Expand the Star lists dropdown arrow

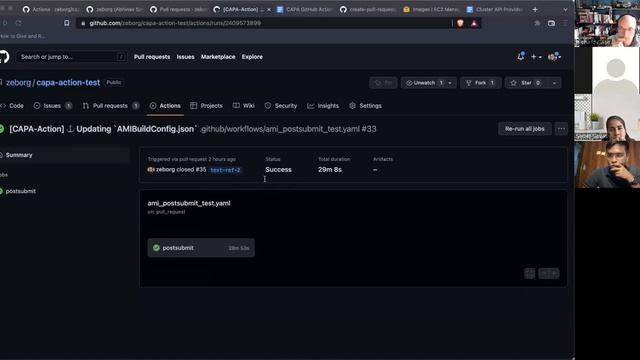point(554,83)
